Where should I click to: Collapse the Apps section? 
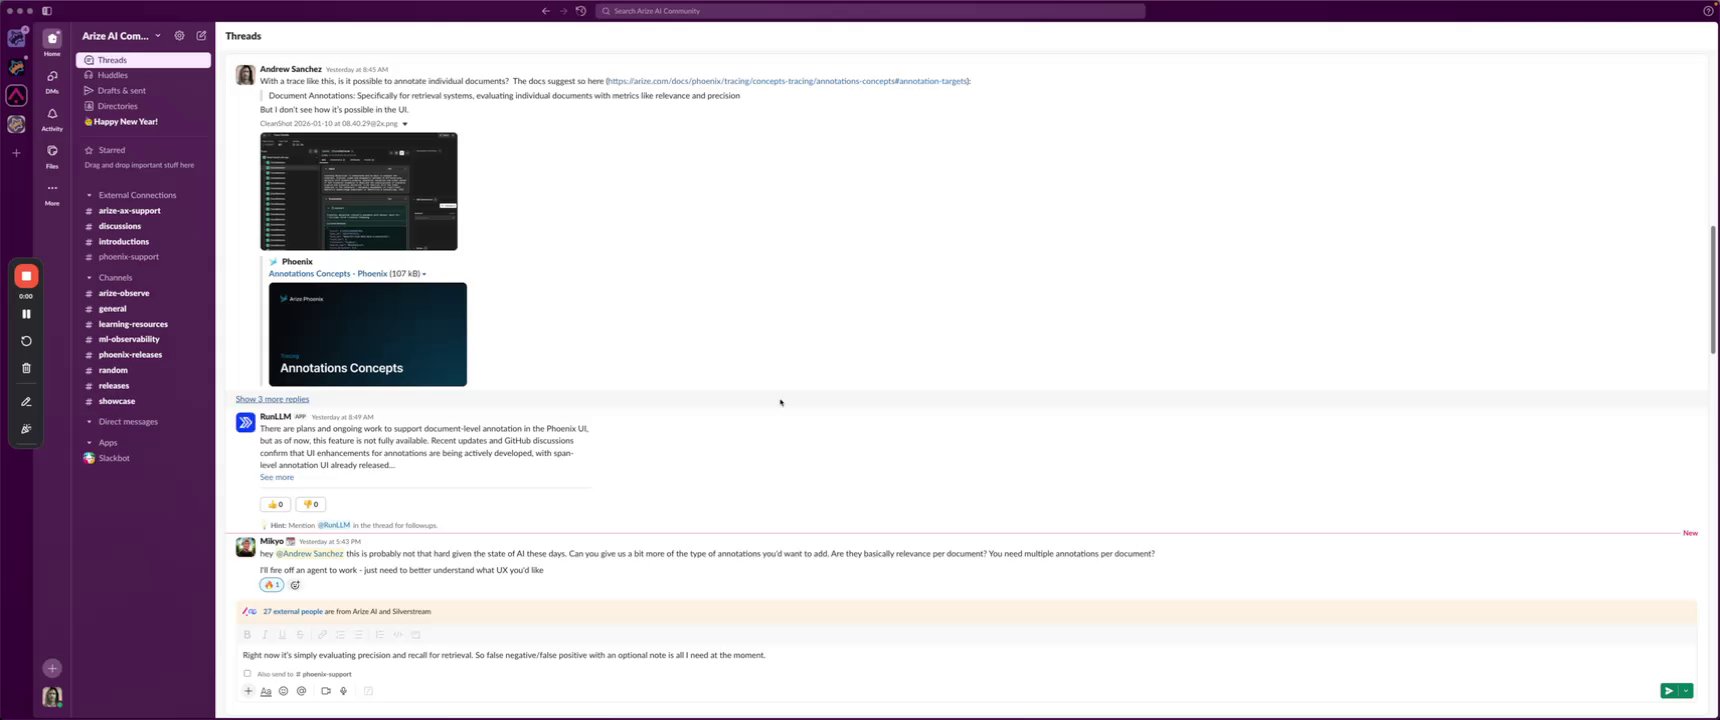click(89, 443)
